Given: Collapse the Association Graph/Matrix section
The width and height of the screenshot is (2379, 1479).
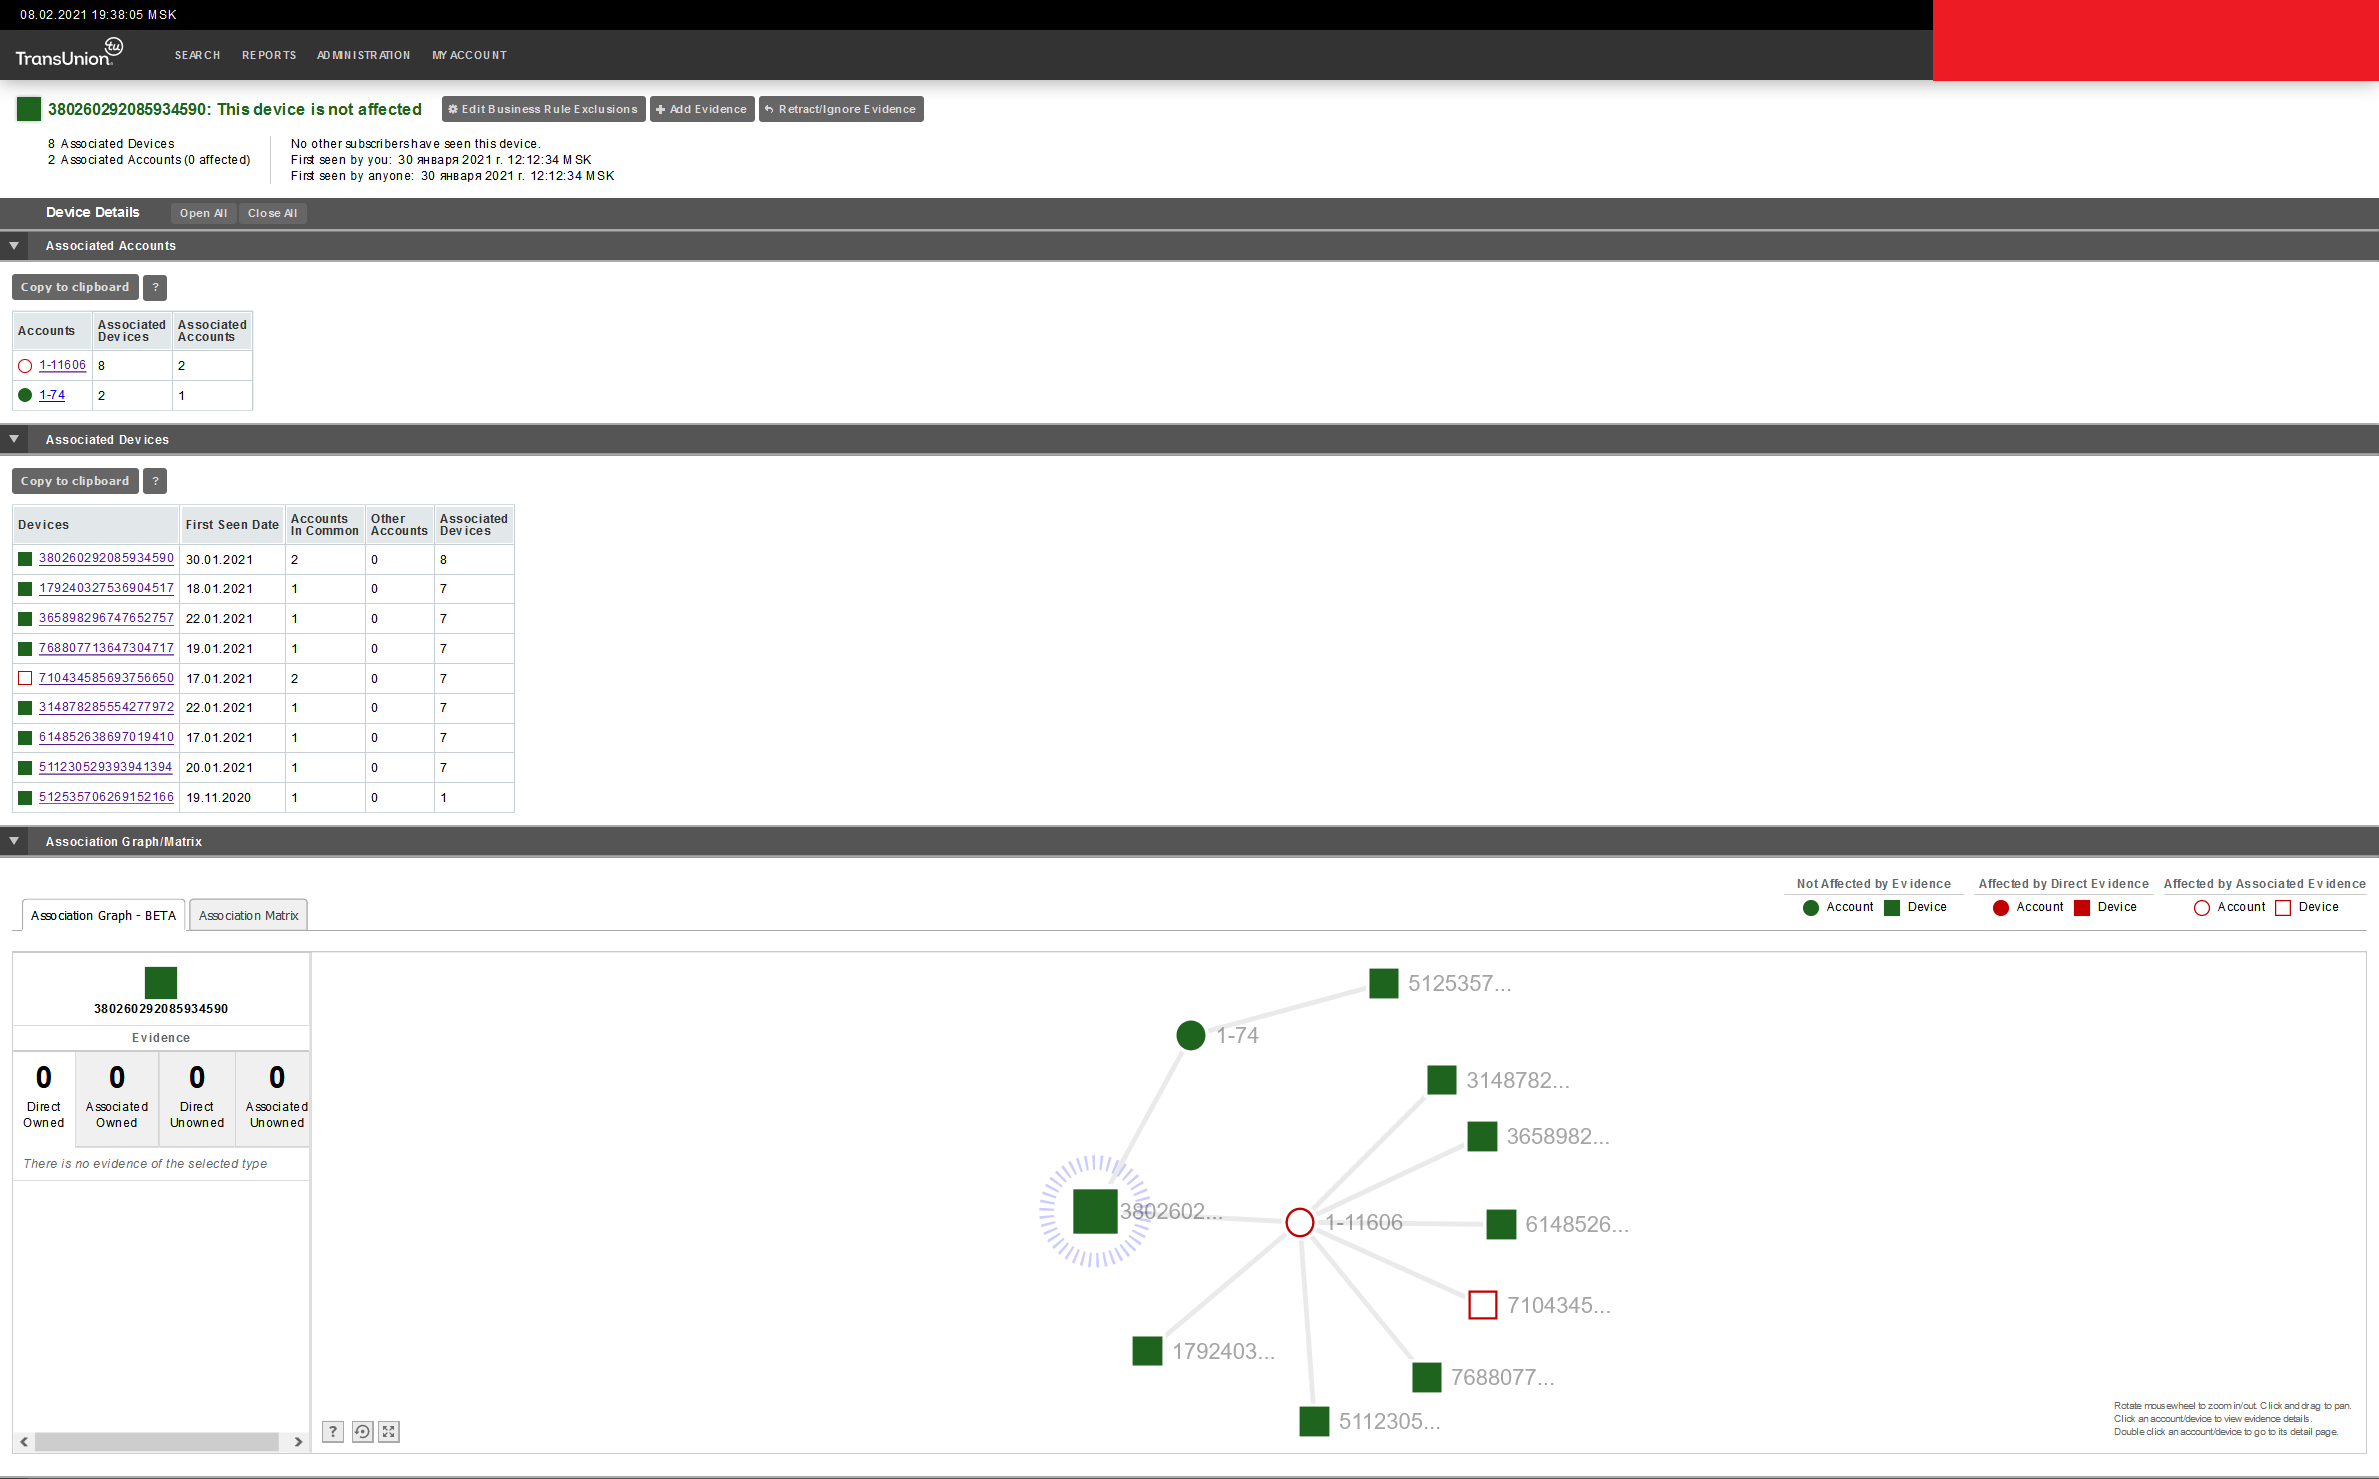Looking at the screenshot, I should click(14, 841).
